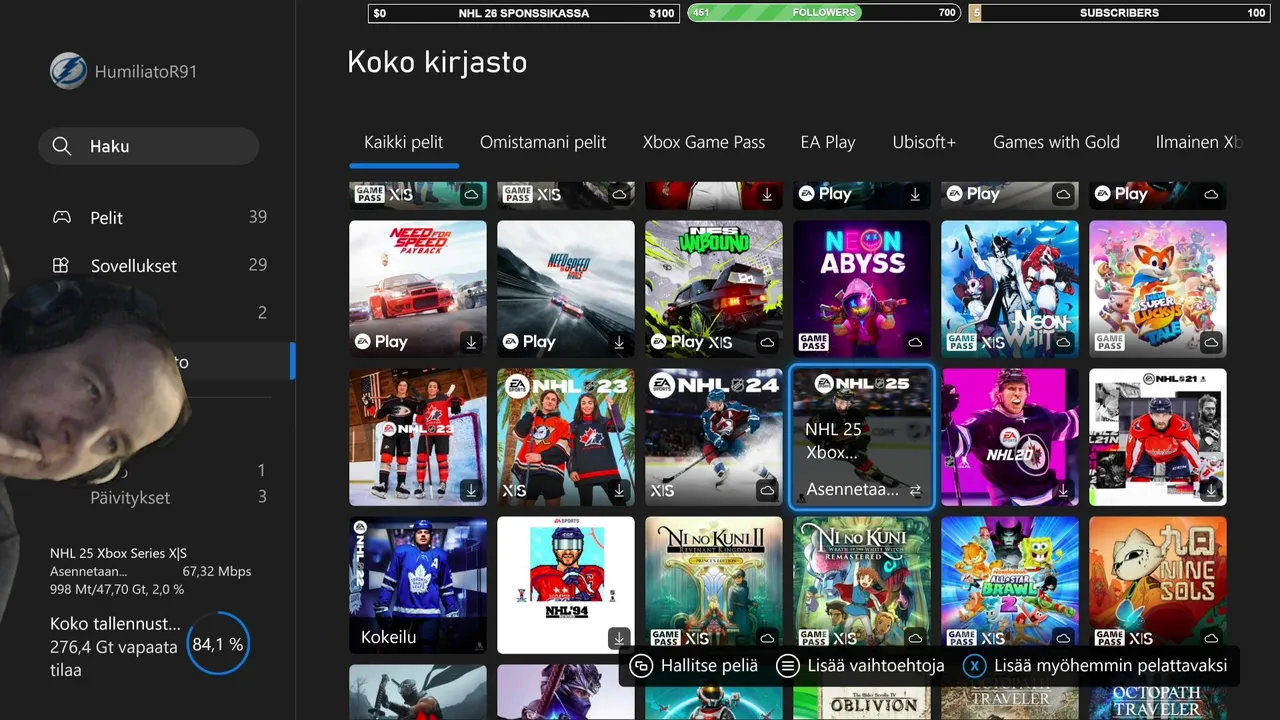Image resolution: width=1280 pixels, height=720 pixels.
Task: Choose Lisää myöhemmin pelattavaksi
Action: pos(1095,665)
